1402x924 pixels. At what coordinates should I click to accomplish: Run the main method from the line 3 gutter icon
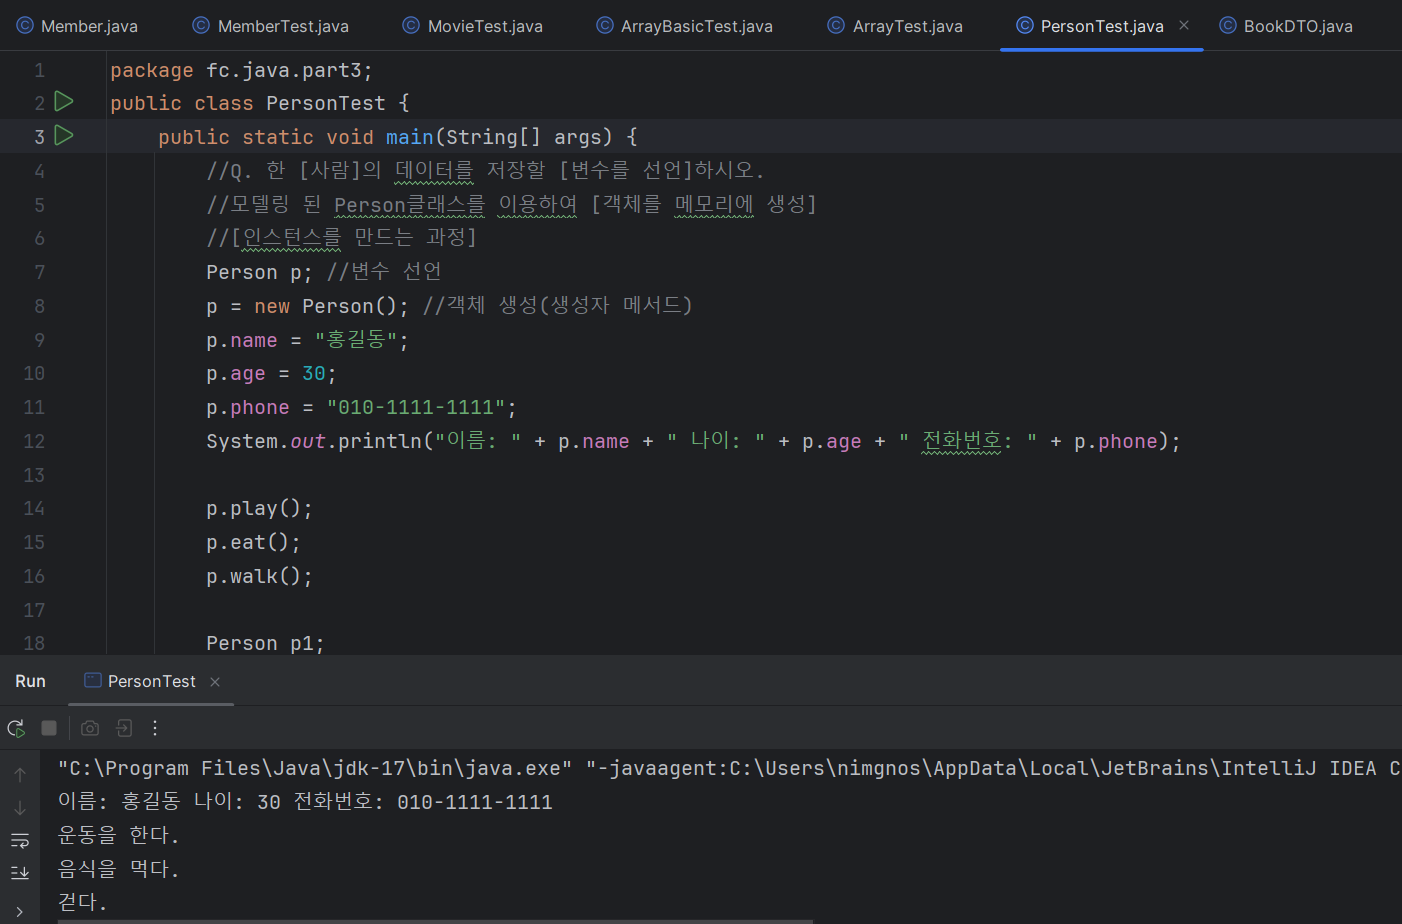[64, 135]
